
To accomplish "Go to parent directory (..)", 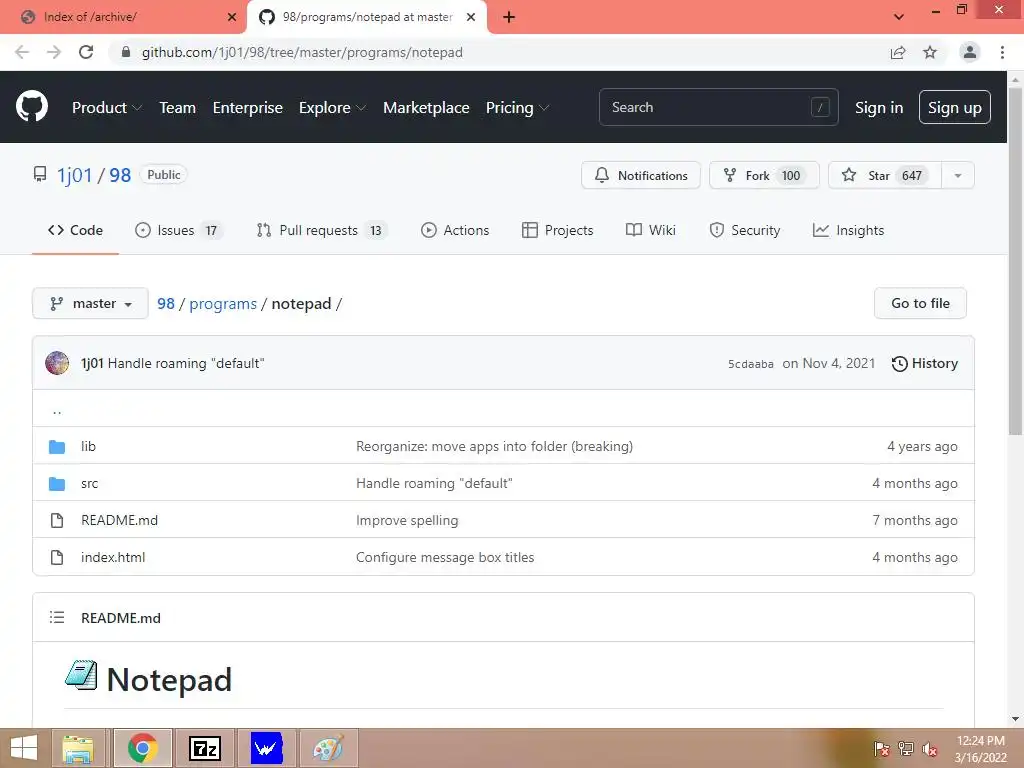I will pos(57,411).
